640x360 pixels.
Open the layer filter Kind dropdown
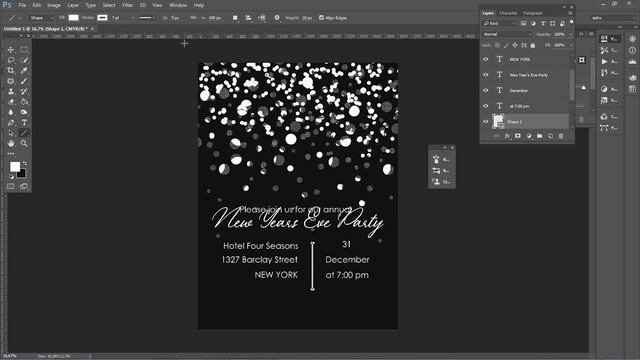[500, 24]
